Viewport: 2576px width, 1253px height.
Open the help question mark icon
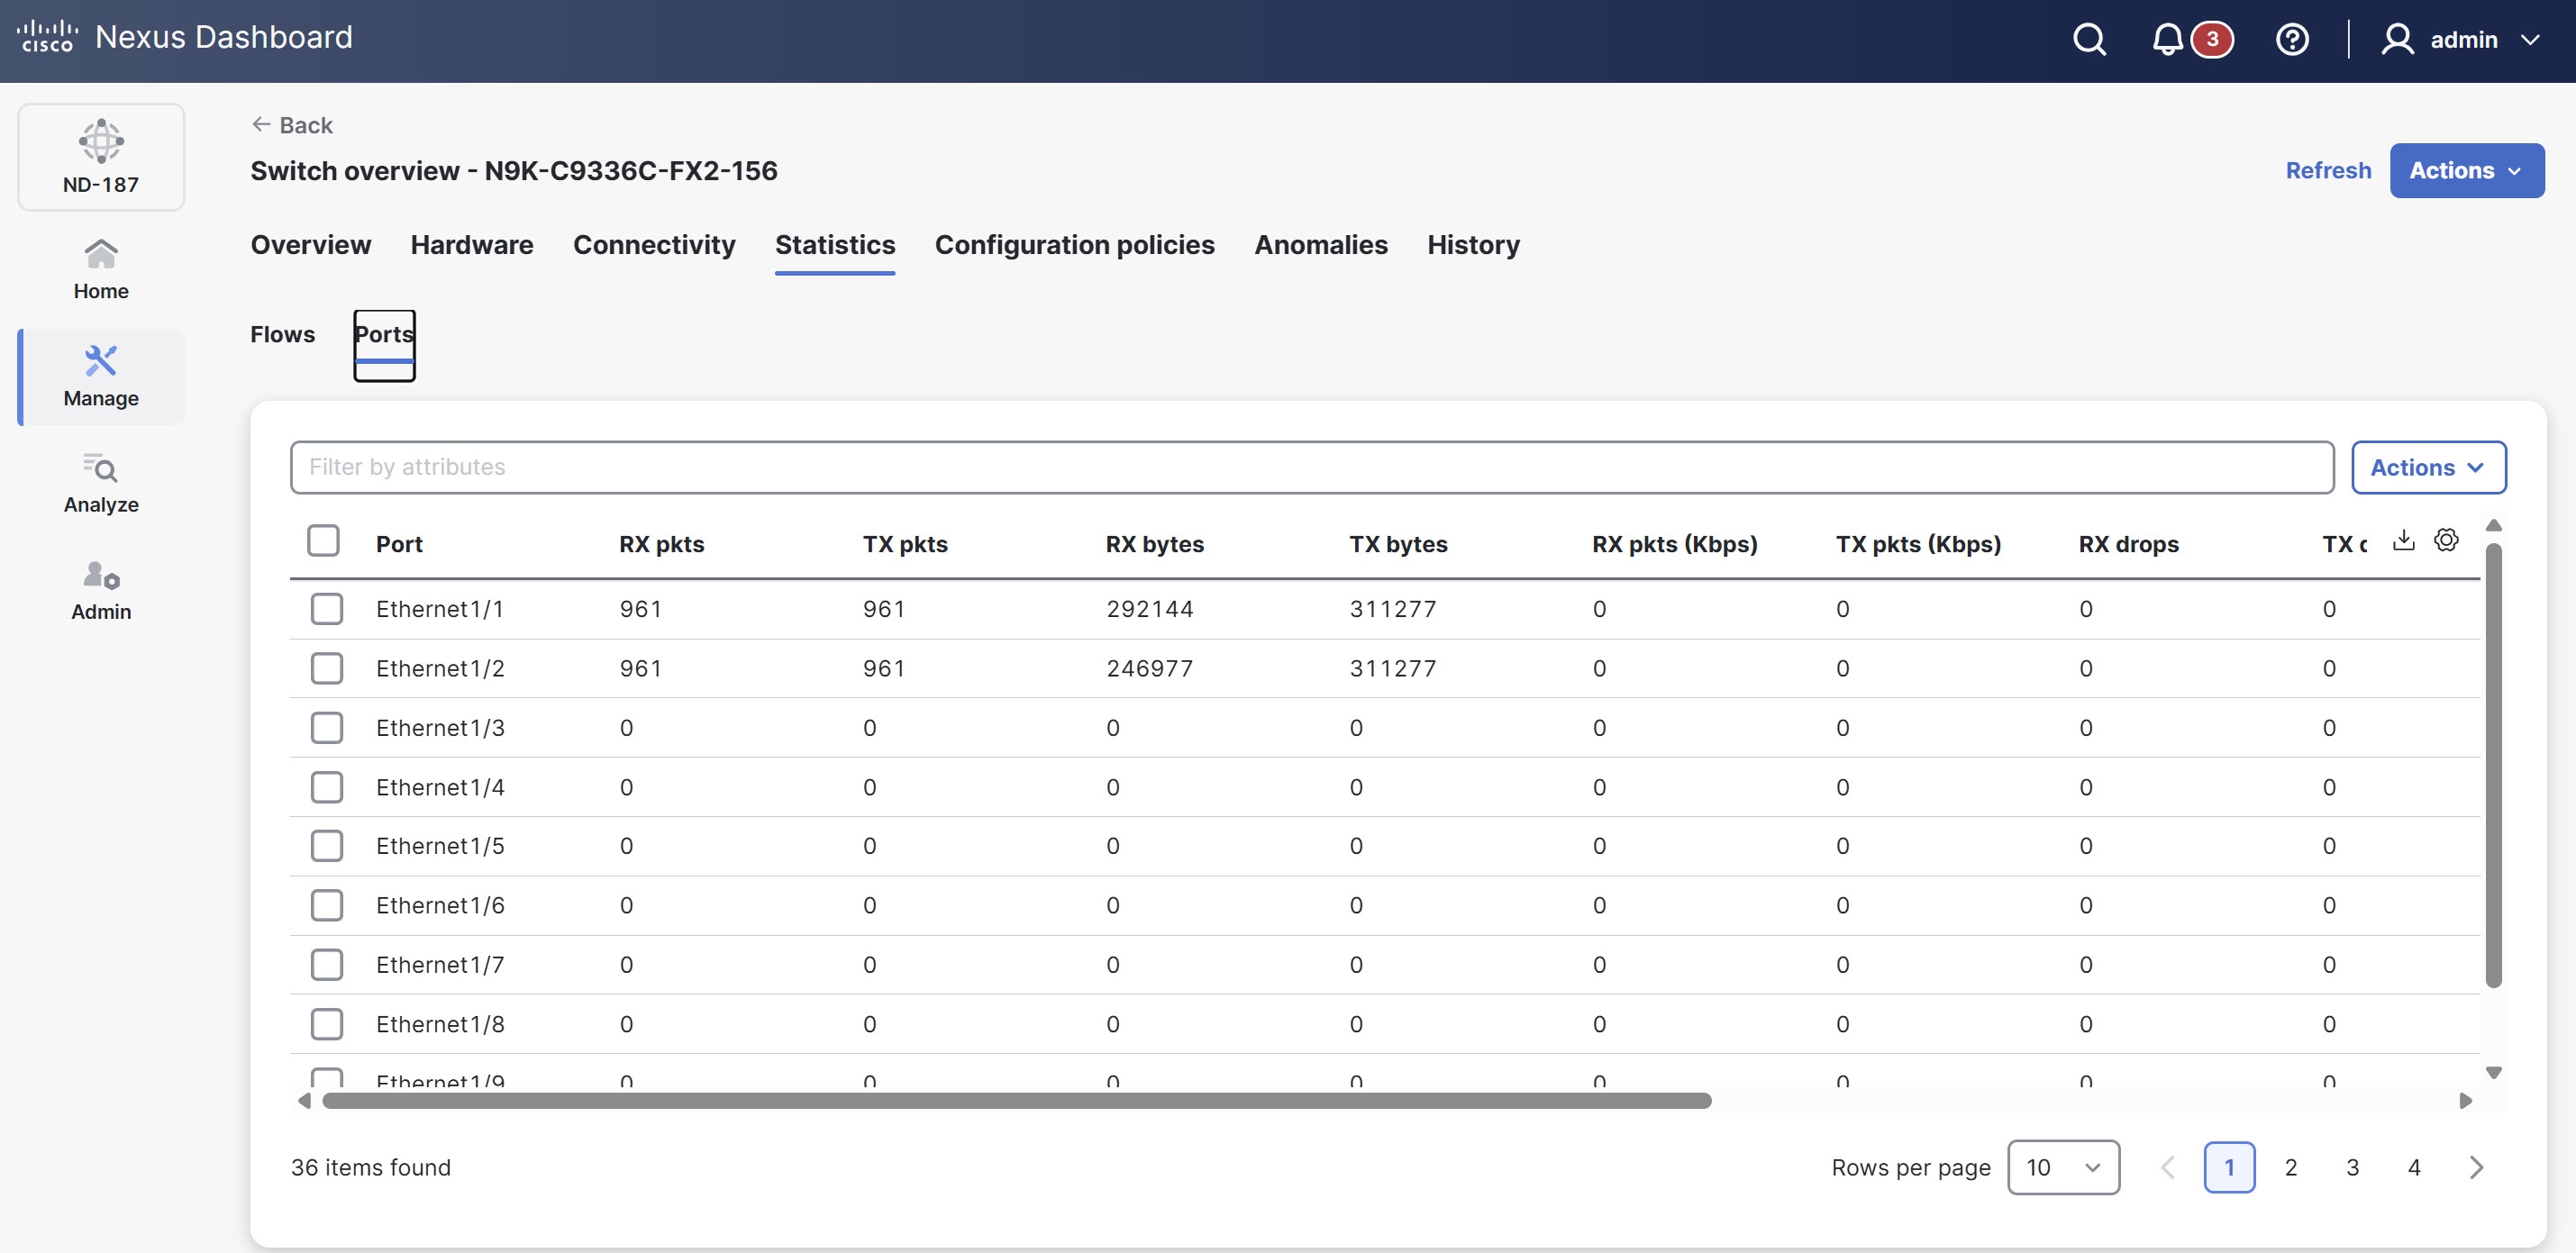pyautogui.click(x=2291, y=39)
